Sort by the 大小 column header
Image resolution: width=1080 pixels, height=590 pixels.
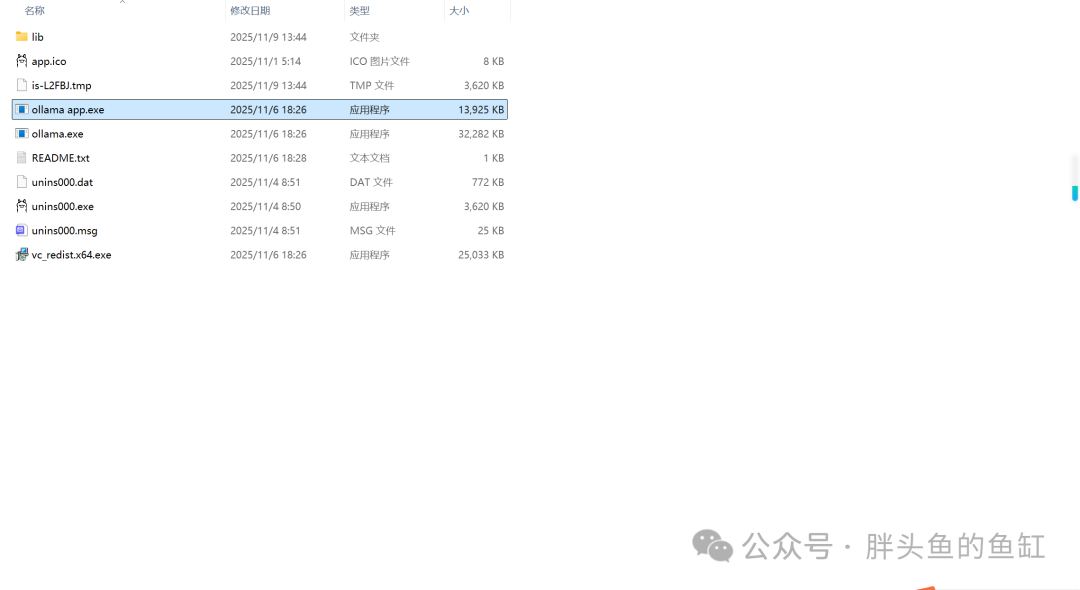[x=459, y=10]
